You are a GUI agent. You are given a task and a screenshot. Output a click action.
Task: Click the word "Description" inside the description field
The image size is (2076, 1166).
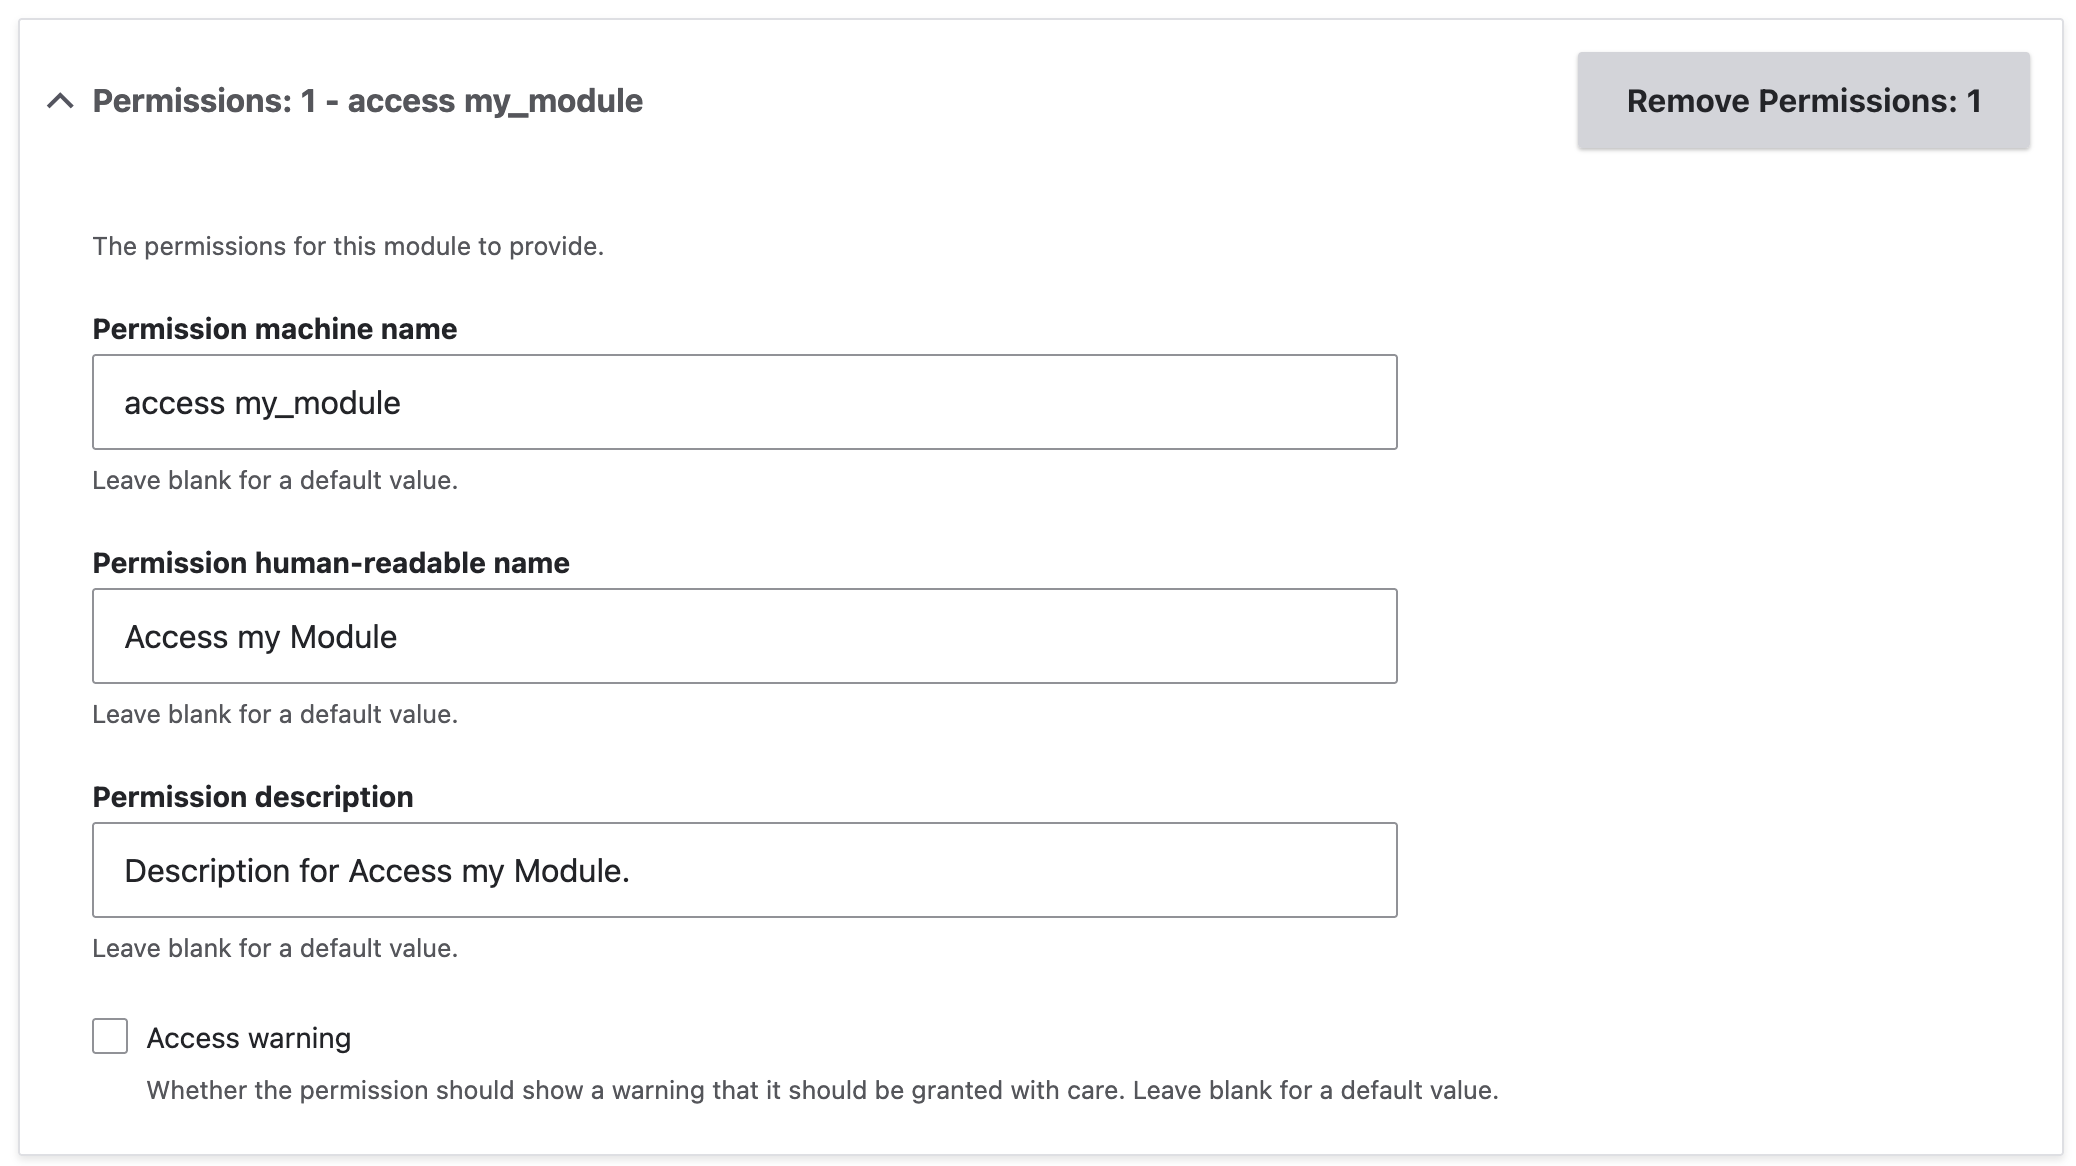[x=207, y=871]
